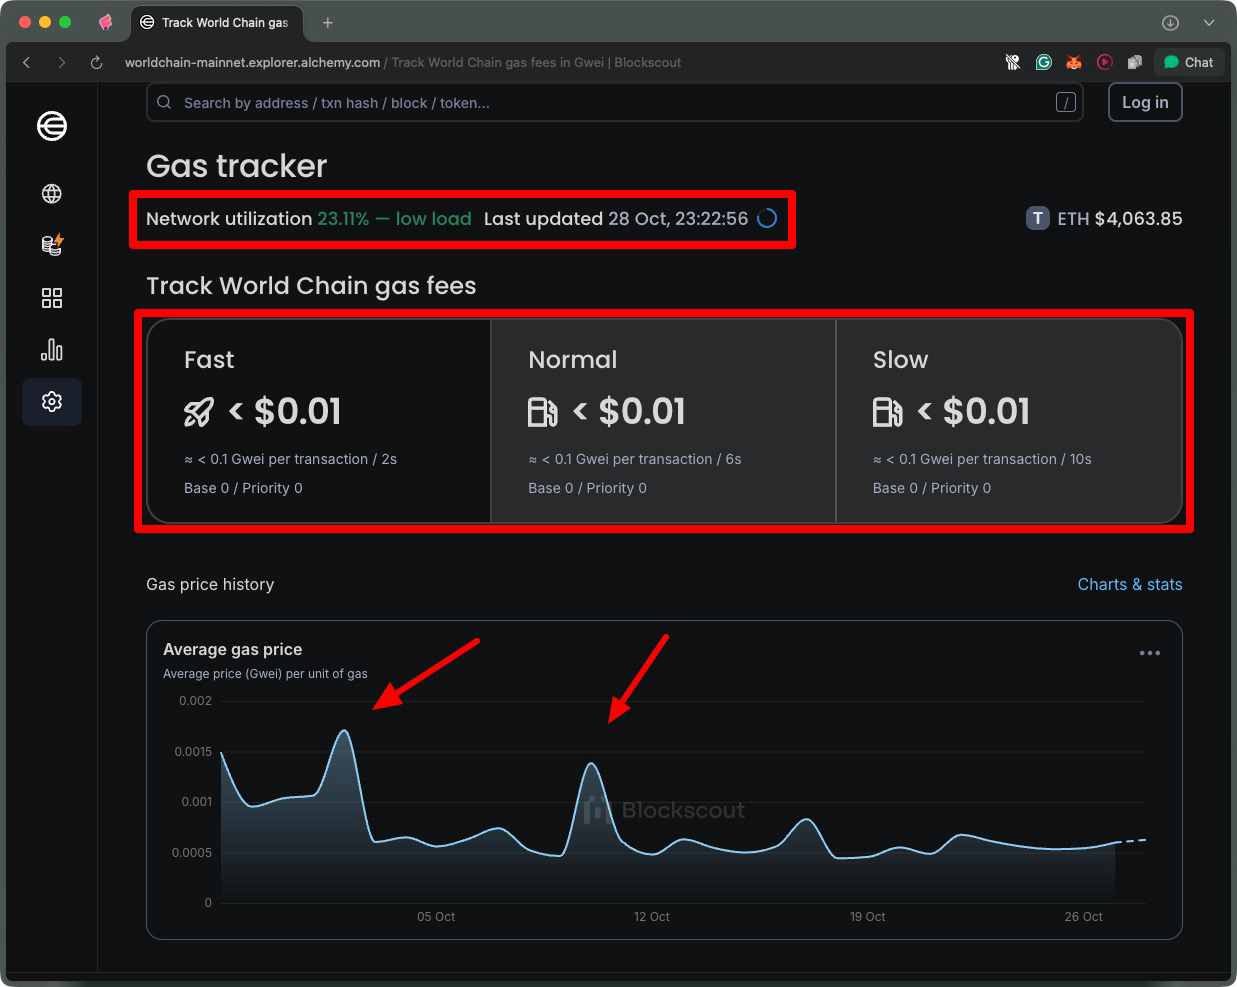Open the green Chat widget
This screenshot has width=1237, height=987.
1188,62
